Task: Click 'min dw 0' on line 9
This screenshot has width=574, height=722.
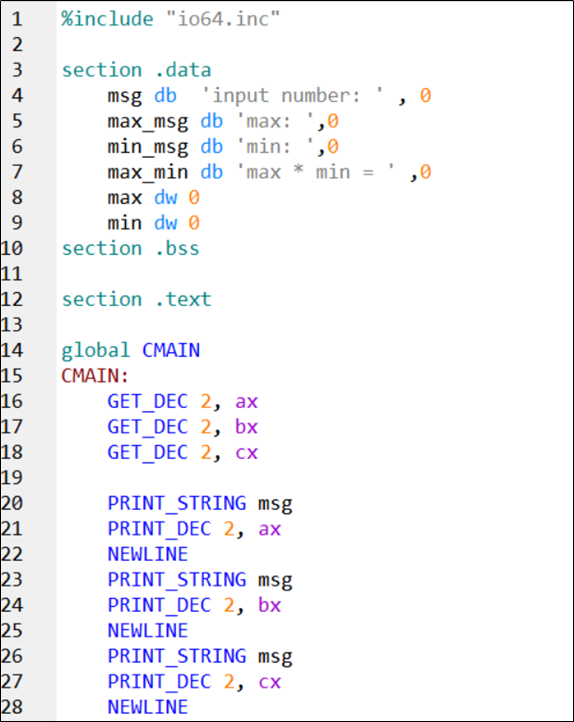Action: point(154,223)
